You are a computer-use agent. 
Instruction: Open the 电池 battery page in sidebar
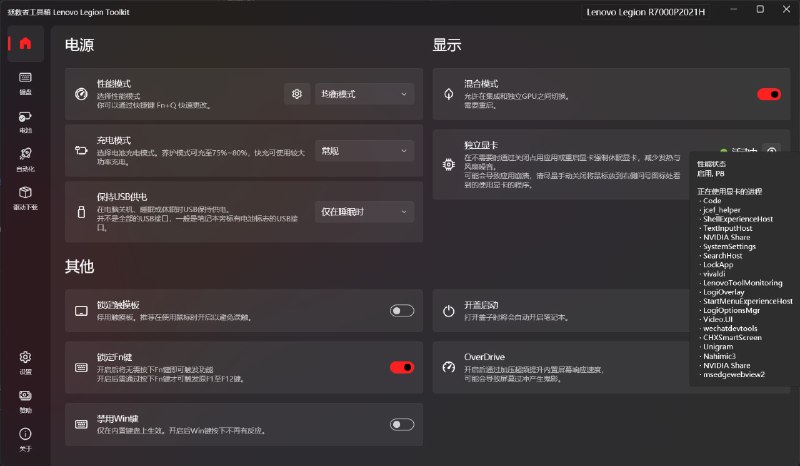pos(25,120)
